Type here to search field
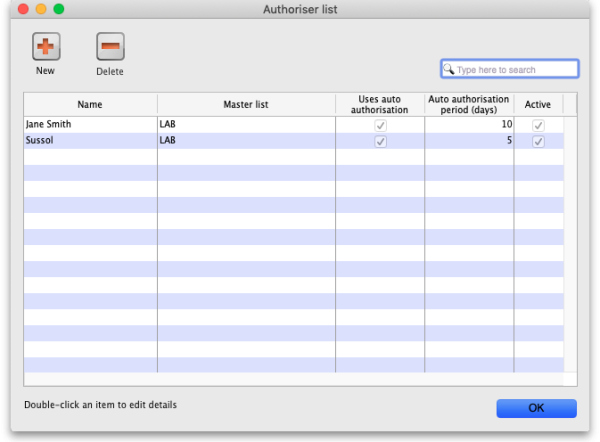This screenshot has width=600, height=442. click(x=515, y=70)
